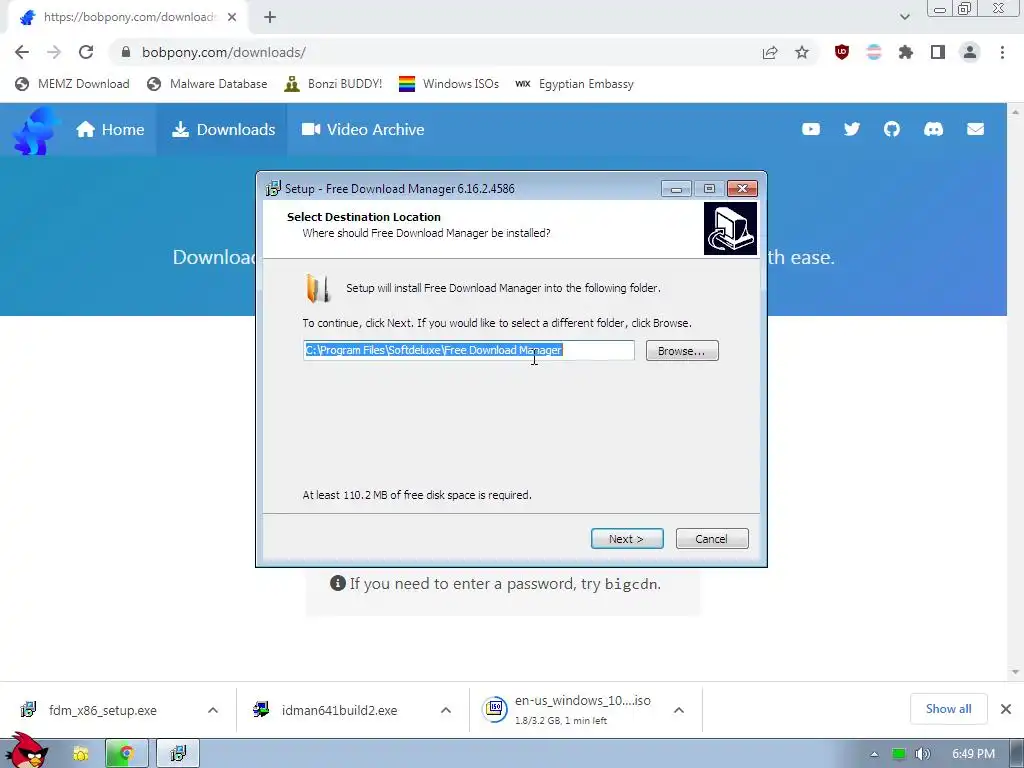Click the padlock site info icon
Viewport: 1024px width, 768px height.
126,52
